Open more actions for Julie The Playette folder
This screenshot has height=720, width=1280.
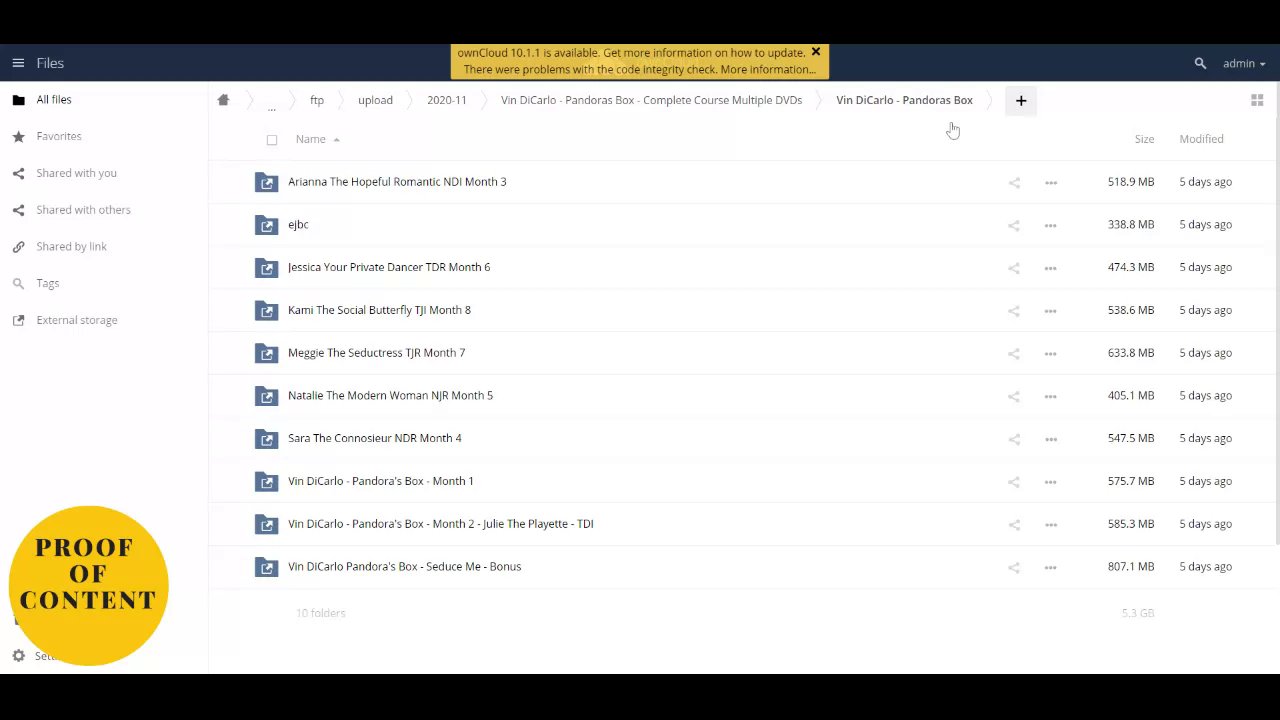pyautogui.click(x=1051, y=524)
